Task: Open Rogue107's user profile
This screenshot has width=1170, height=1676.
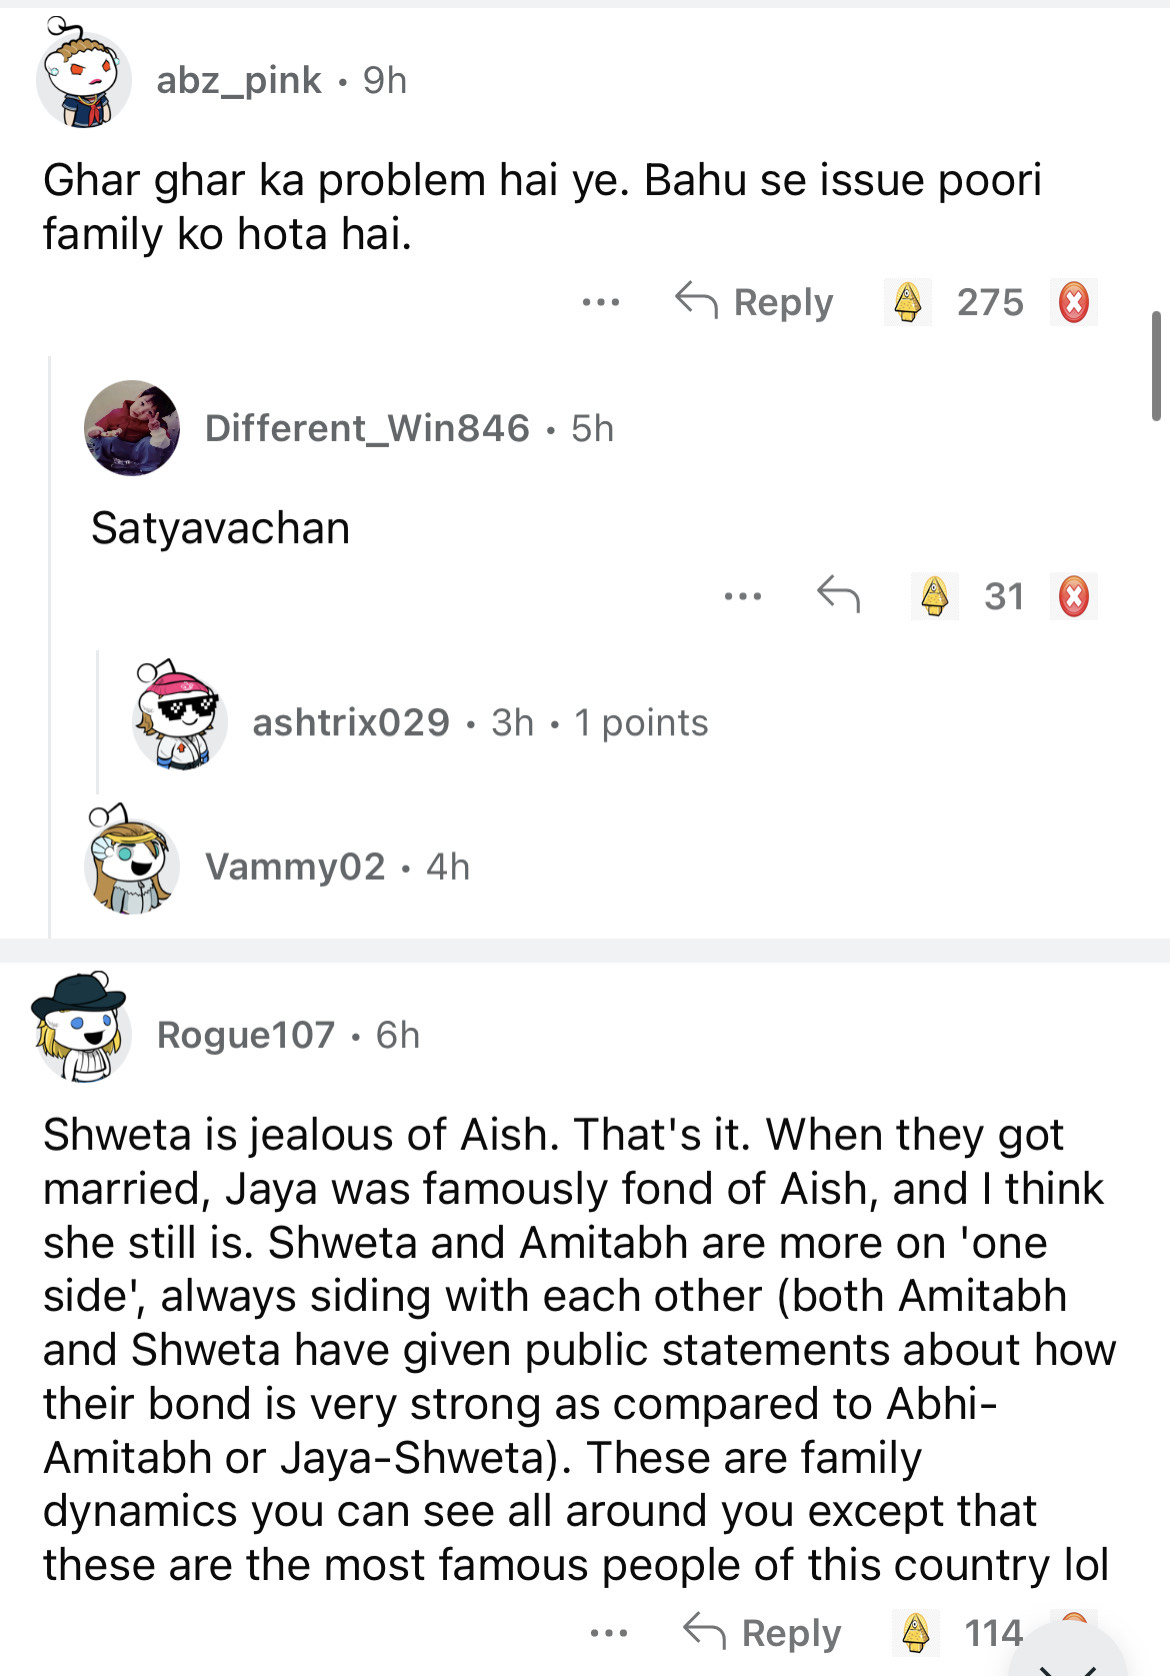Action: (x=246, y=1035)
